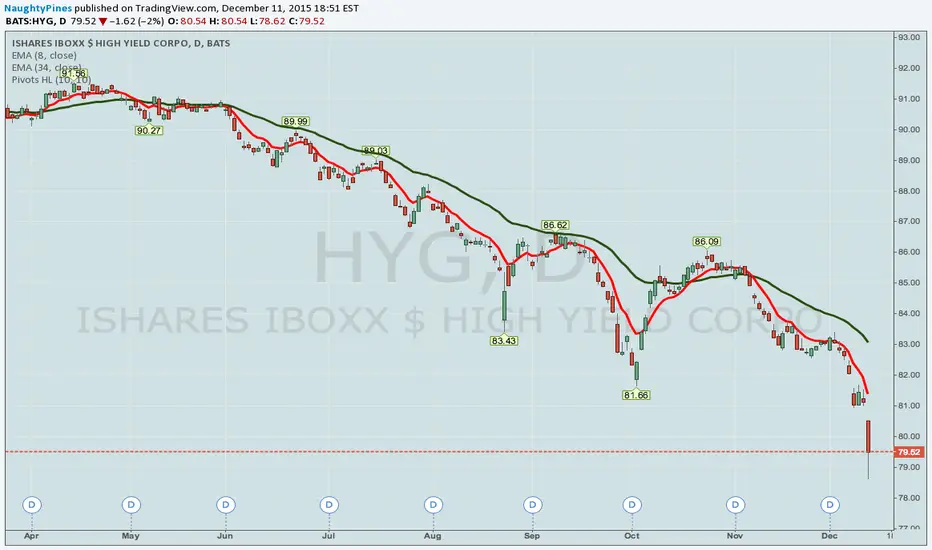This screenshot has width=932, height=550.
Task: Click the dividend D marker above Apr
Action: 32,505
